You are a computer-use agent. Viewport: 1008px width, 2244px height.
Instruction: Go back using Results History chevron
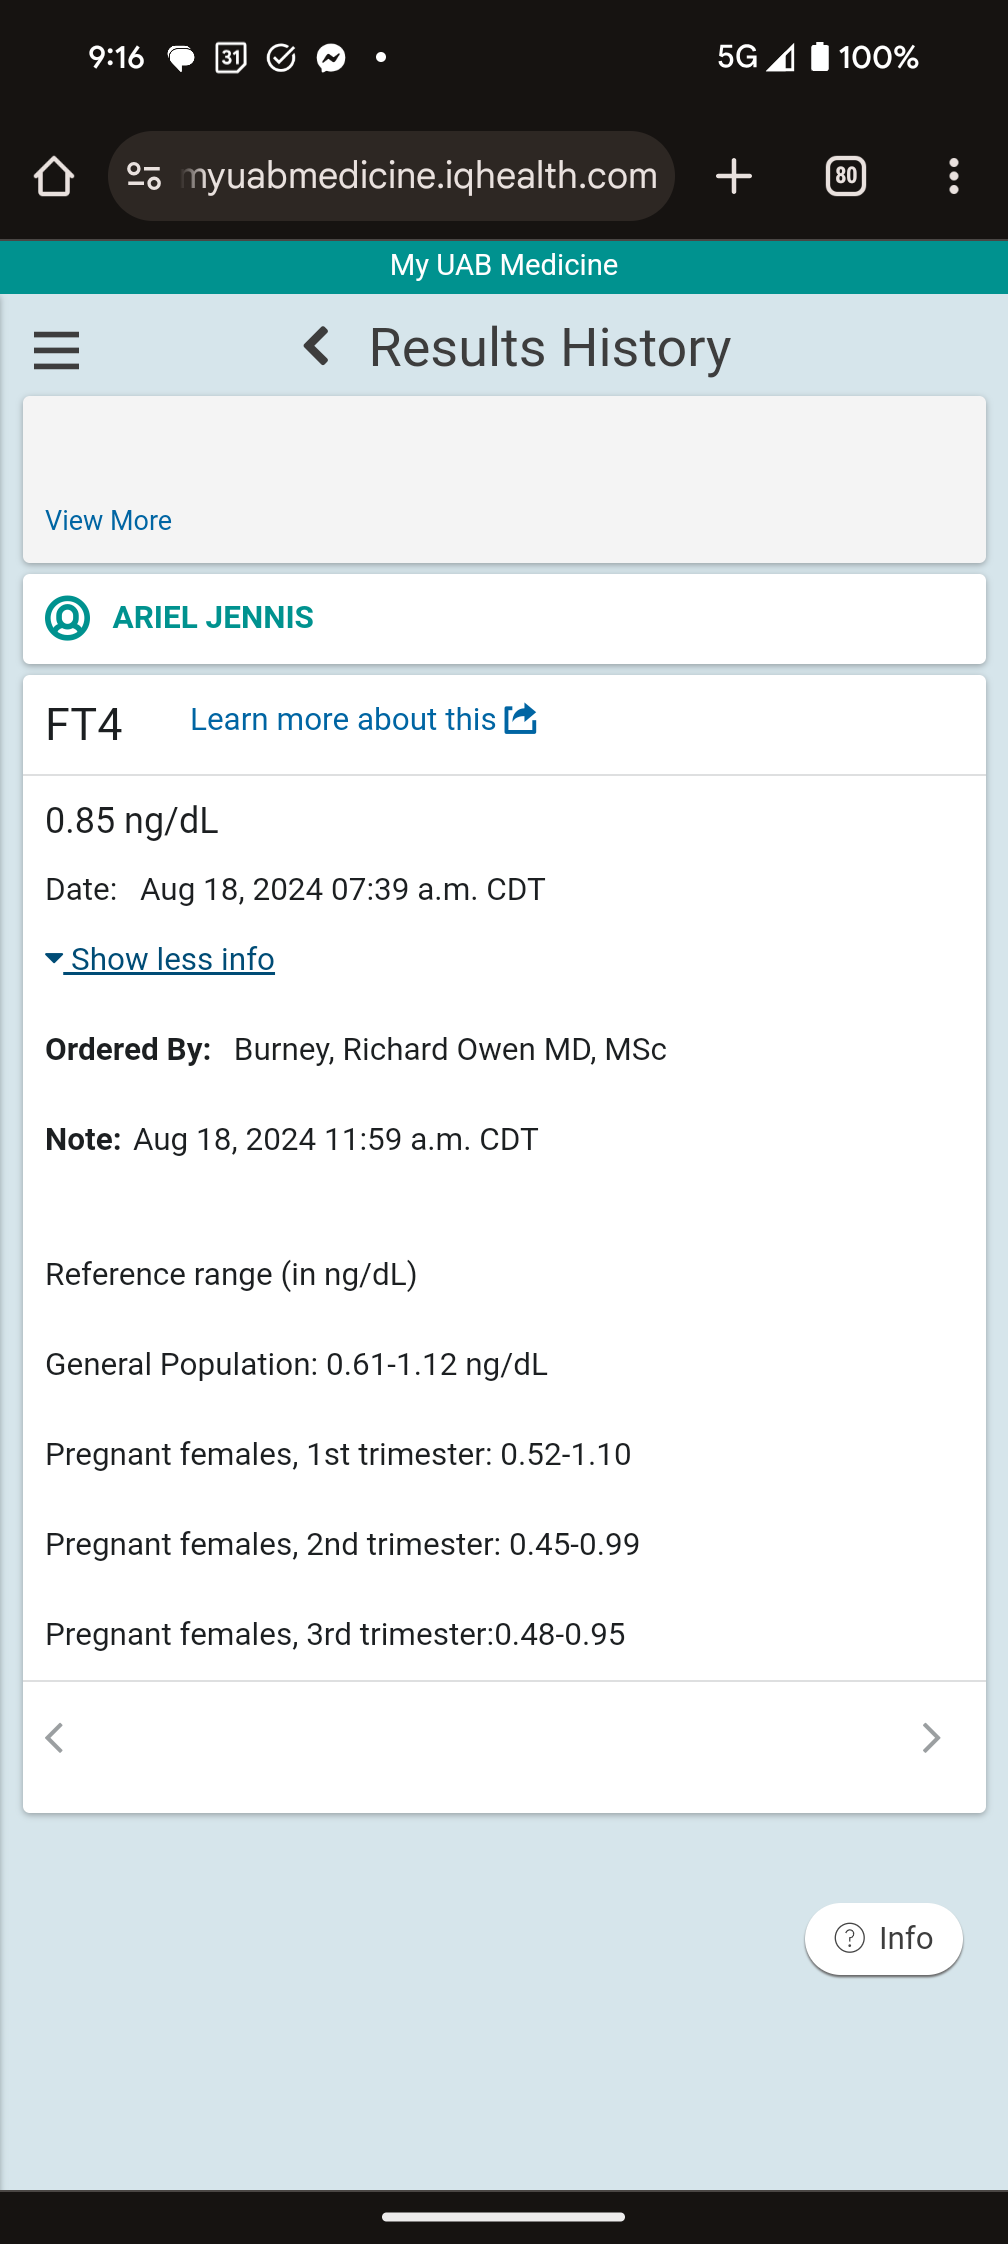[317, 347]
